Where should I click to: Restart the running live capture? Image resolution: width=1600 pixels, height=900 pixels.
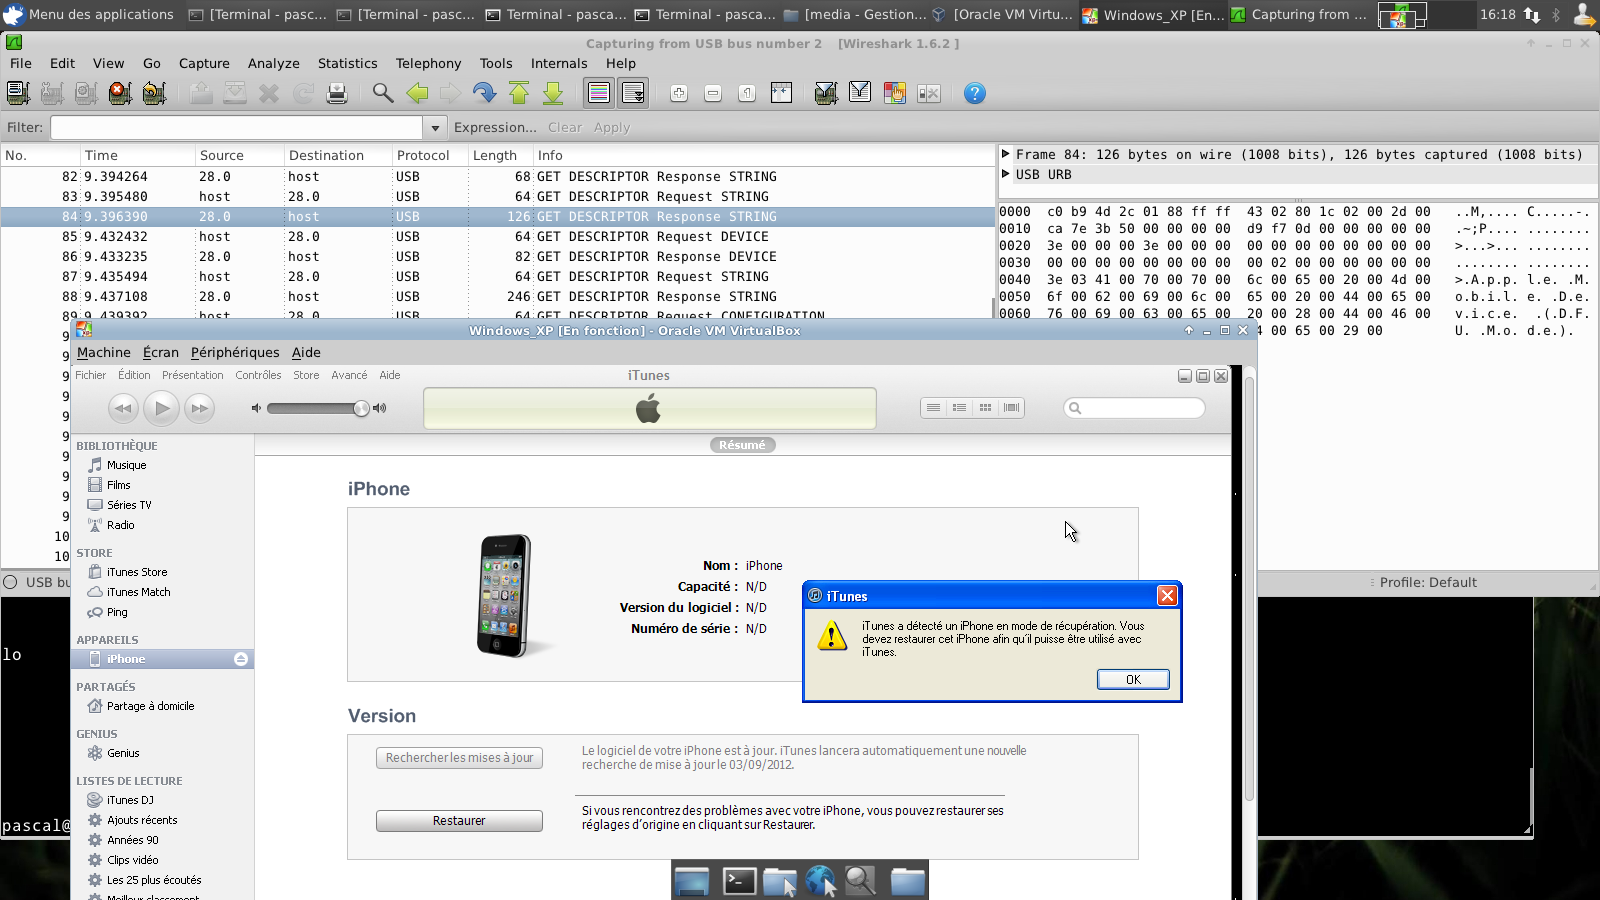(x=154, y=93)
